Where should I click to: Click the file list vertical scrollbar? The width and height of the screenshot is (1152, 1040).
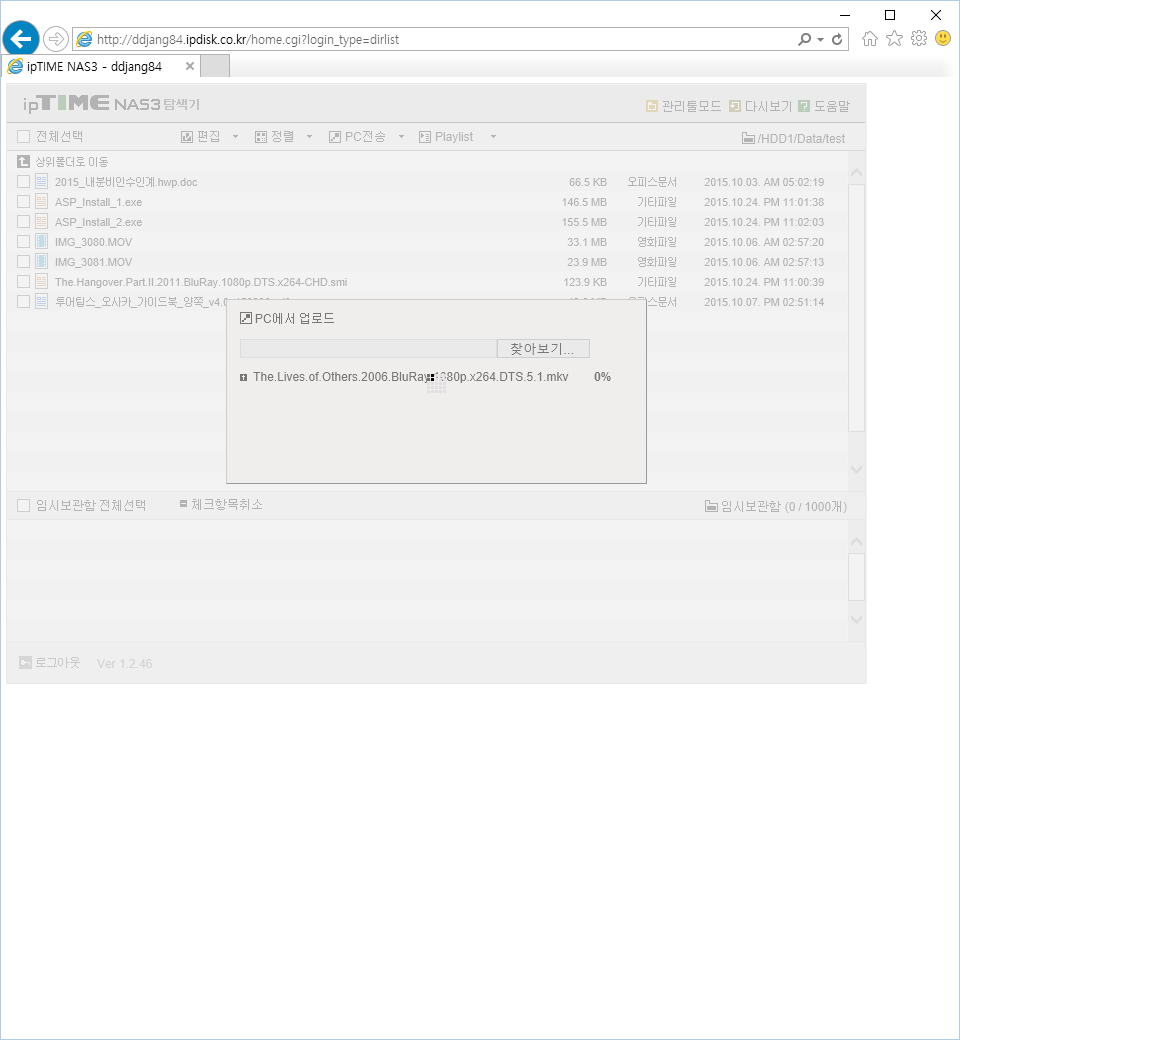pyautogui.click(x=856, y=308)
